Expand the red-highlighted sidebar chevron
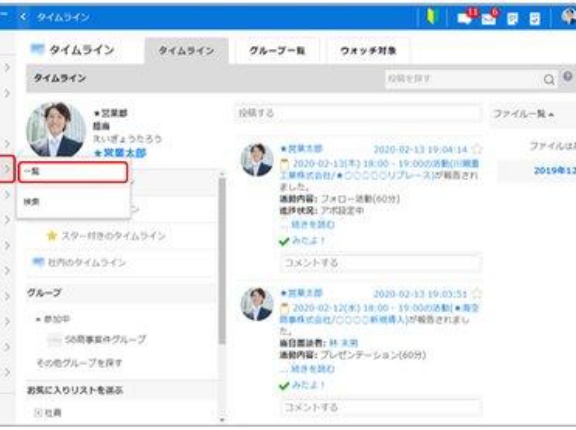The image size is (576, 430). (x=7, y=169)
